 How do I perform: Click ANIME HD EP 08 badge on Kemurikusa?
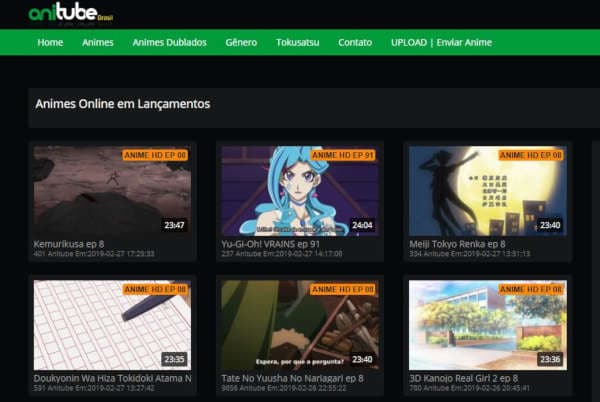(x=155, y=155)
